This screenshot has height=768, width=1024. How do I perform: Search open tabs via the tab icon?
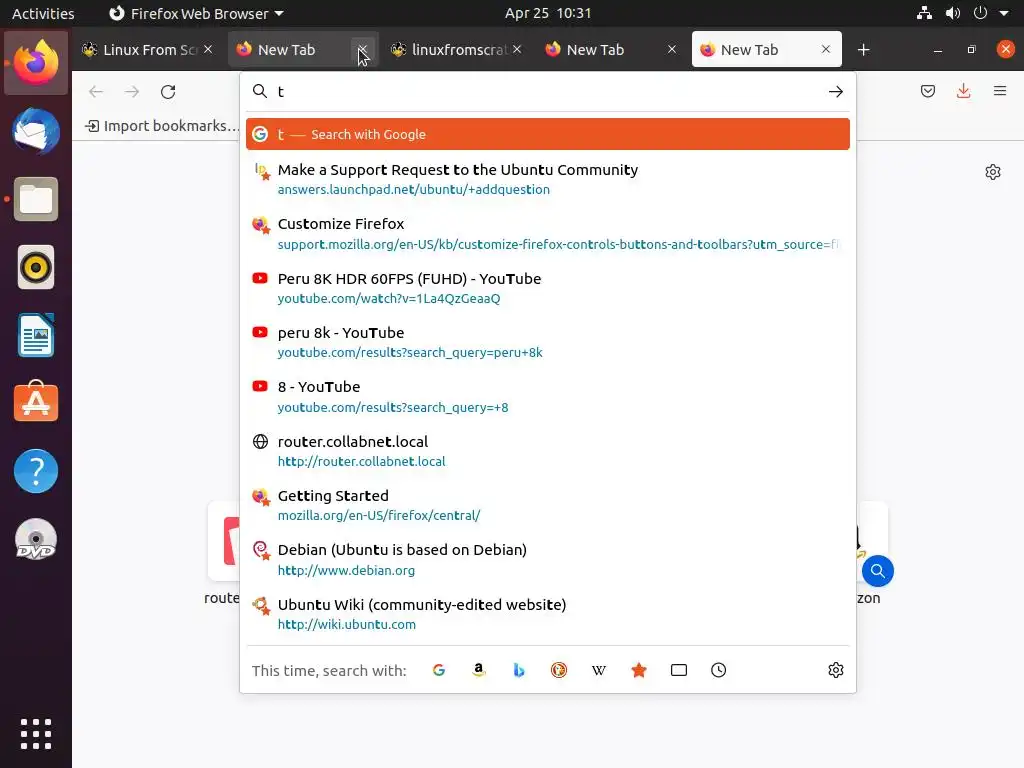coord(679,670)
